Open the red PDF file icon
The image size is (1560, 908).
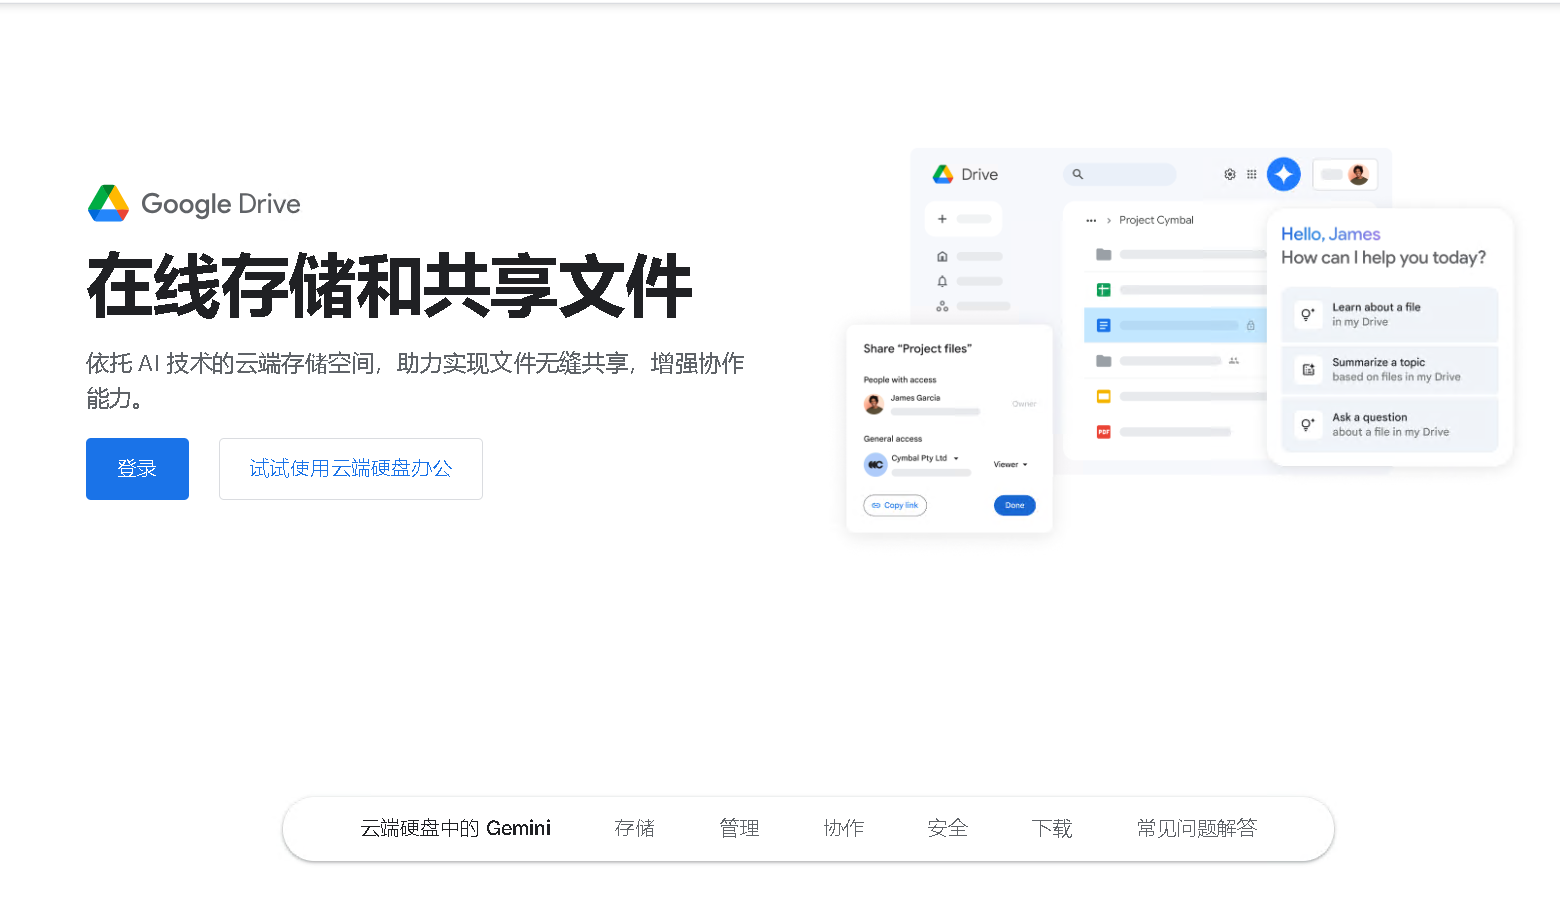click(x=1104, y=432)
